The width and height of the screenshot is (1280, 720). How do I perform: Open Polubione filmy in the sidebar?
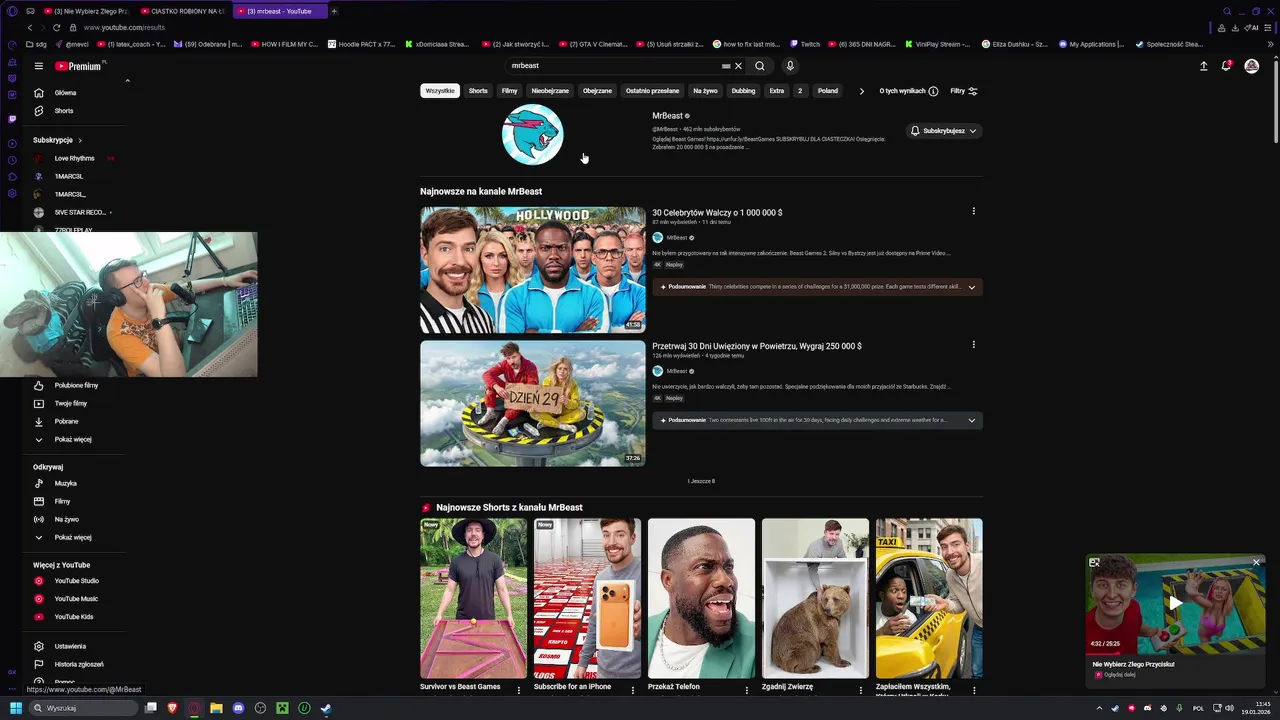pyautogui.click(x=76, y=385)
